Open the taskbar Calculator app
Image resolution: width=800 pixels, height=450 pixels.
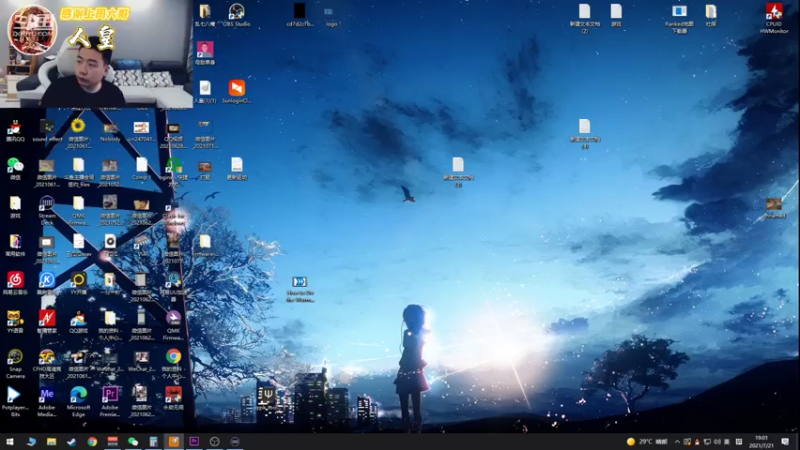153,441
